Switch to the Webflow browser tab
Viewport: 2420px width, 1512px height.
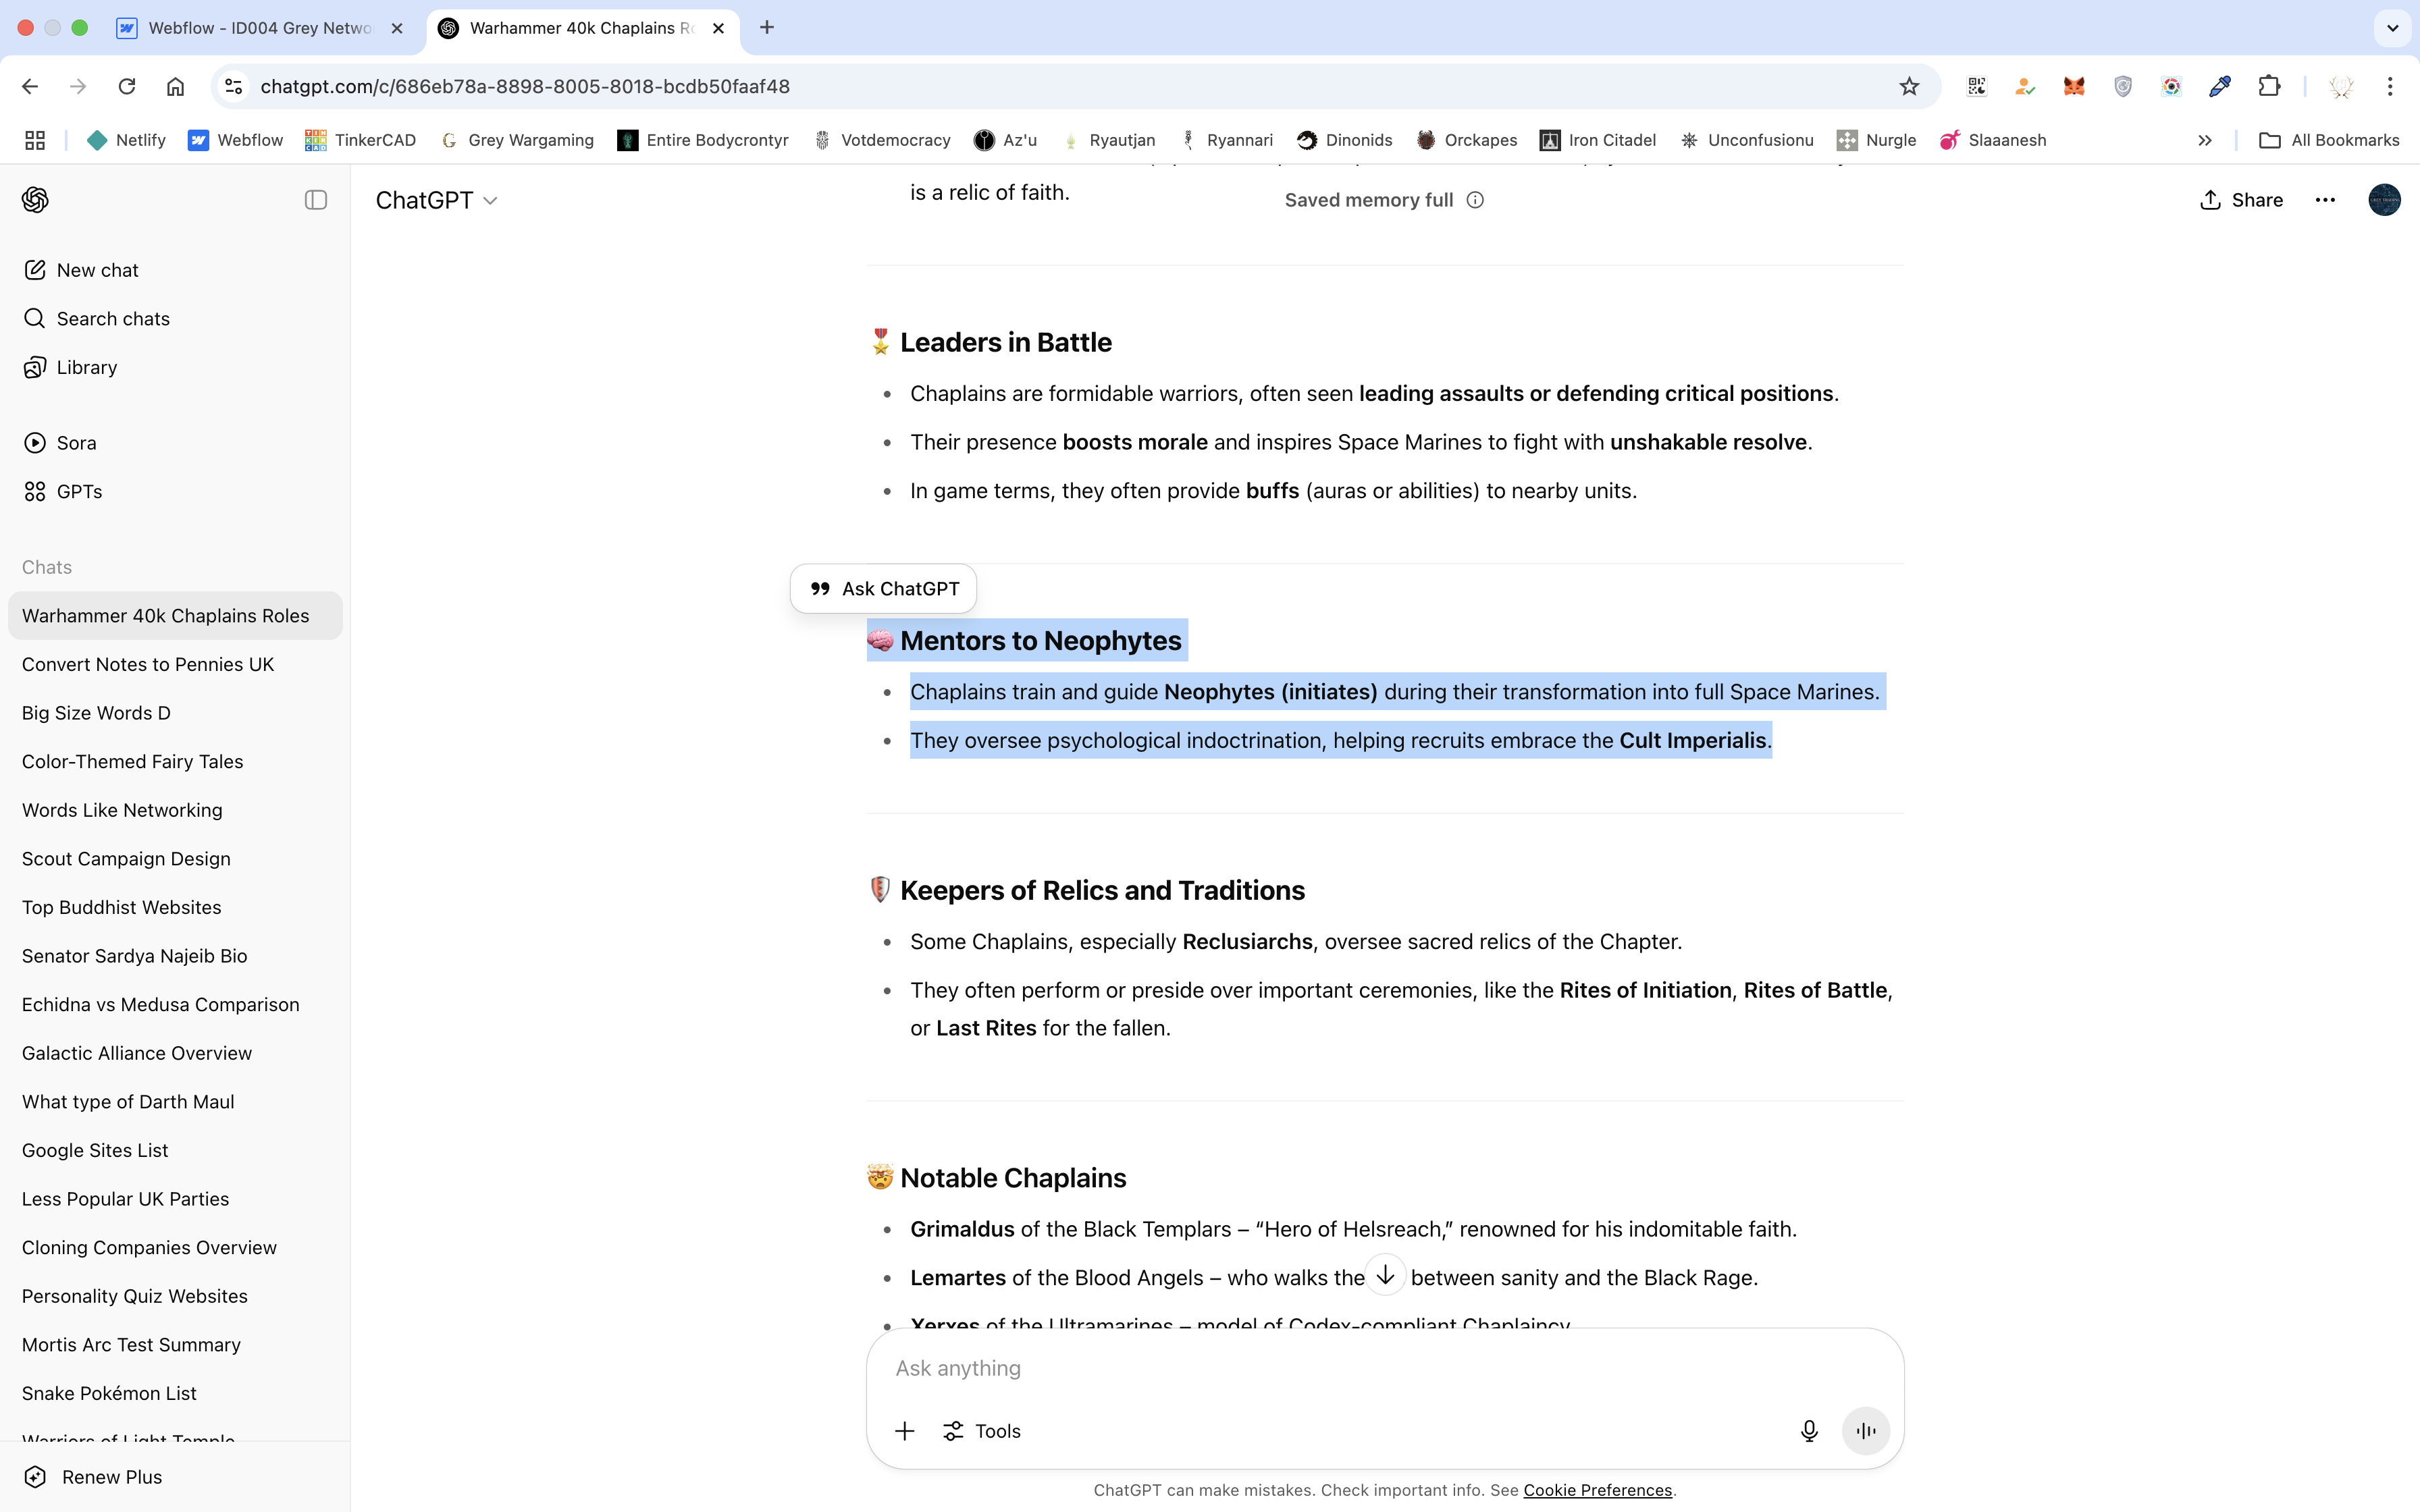point(258,28)
